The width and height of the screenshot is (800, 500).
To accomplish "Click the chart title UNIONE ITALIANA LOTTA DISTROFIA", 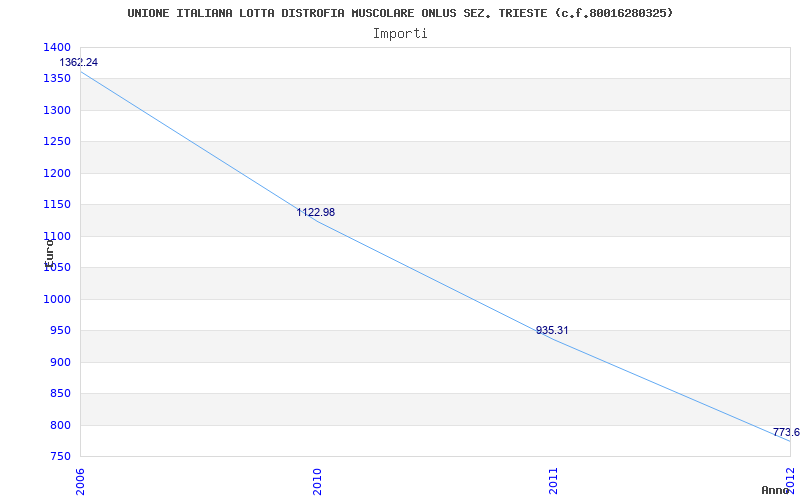I will pos(400,13).
